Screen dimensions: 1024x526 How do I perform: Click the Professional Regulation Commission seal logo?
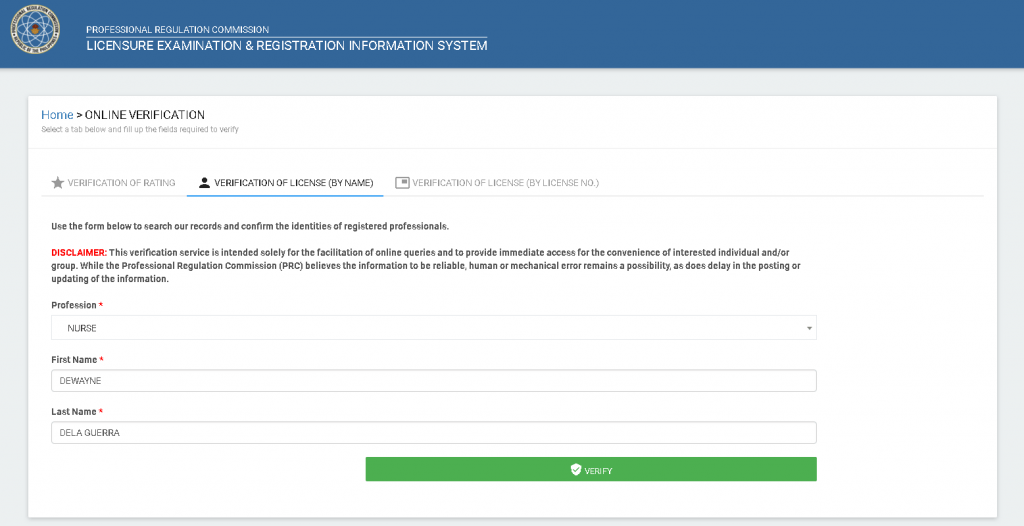pos(35,30)
